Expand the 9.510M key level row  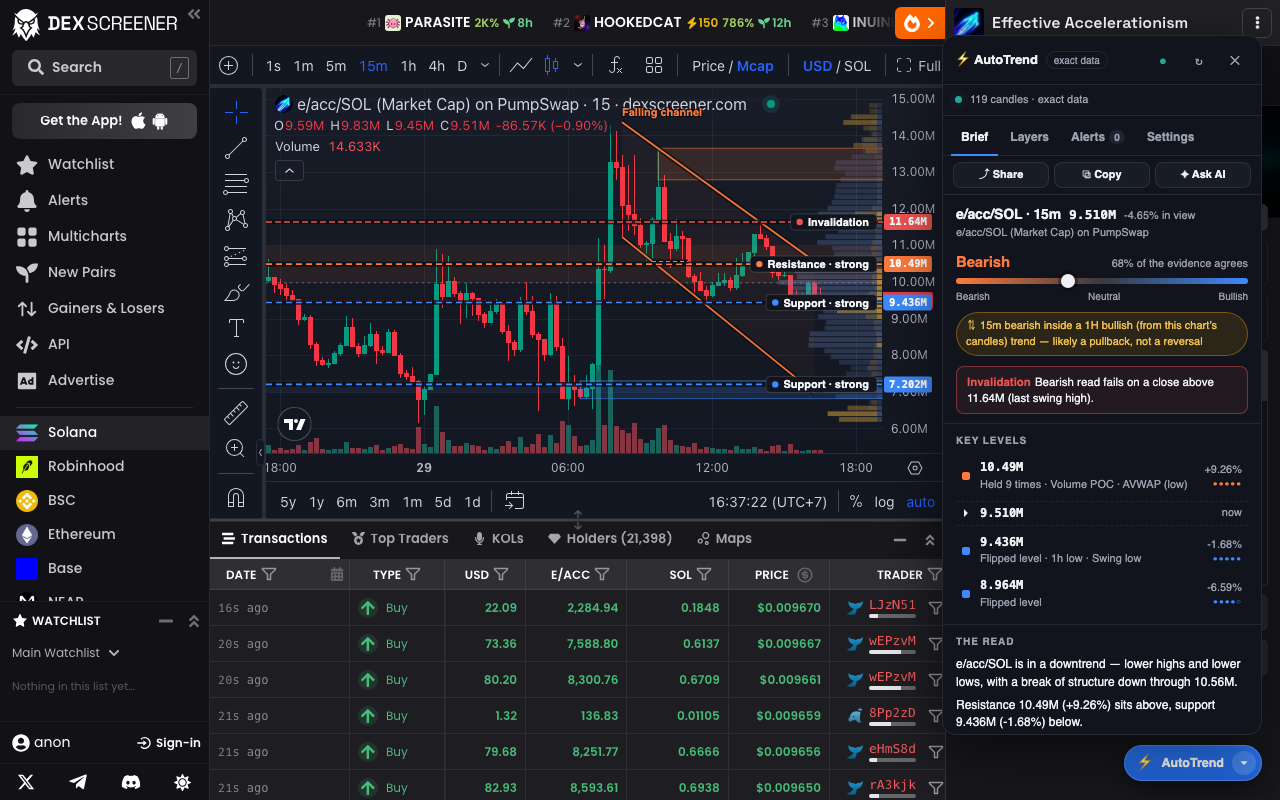pos(1102,513)
